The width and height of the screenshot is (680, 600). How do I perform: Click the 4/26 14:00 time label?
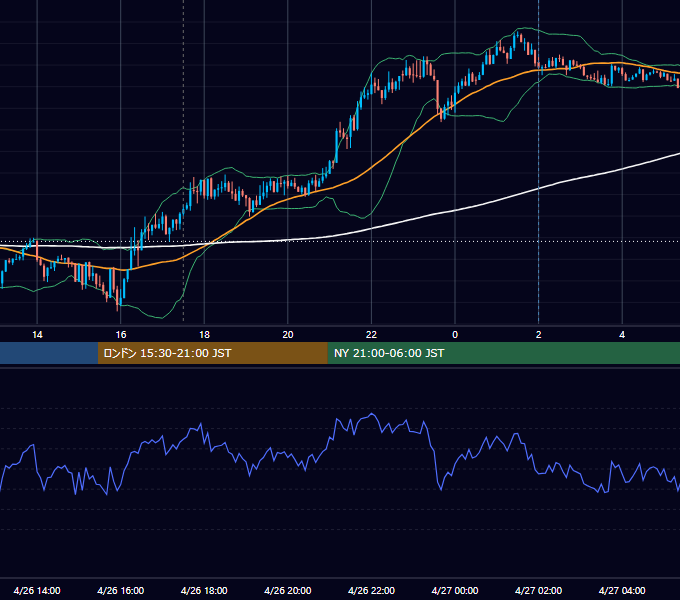[37, 590]
